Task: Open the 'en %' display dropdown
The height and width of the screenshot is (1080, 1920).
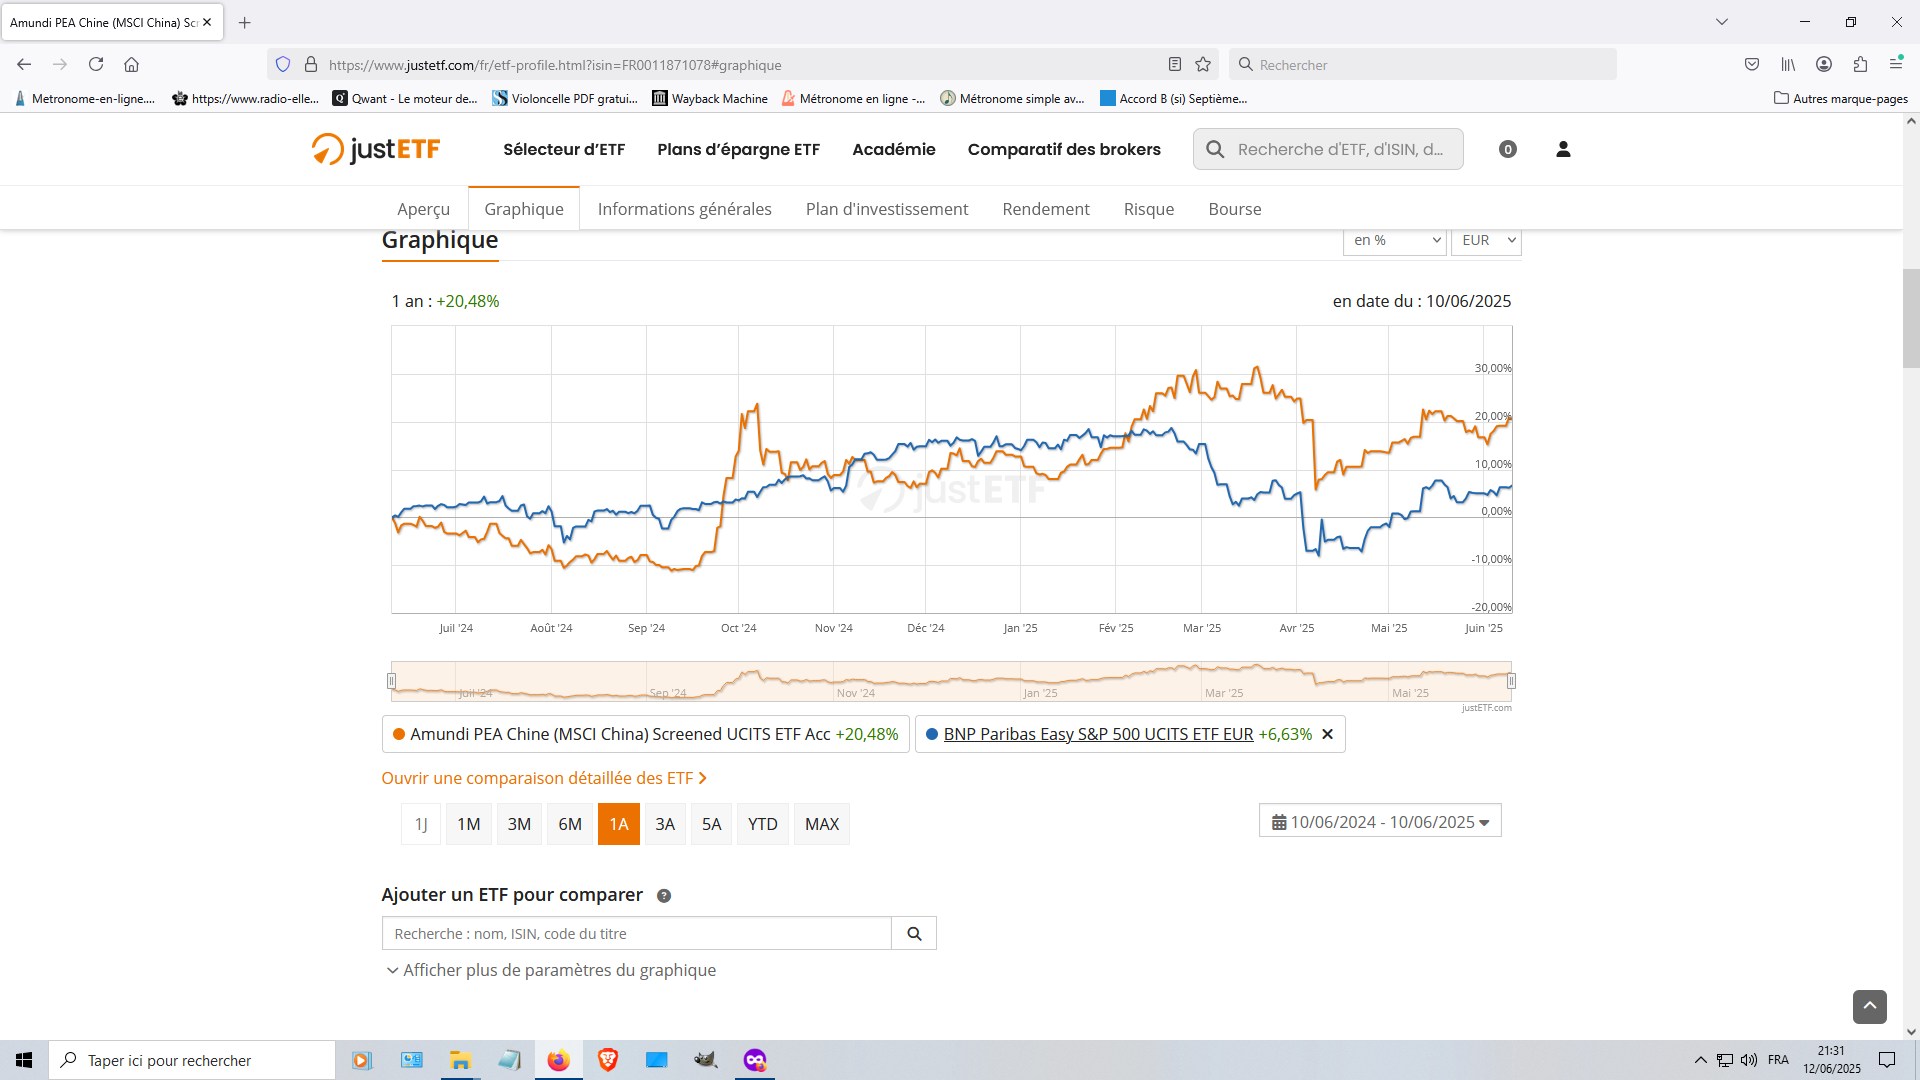Action: click(1395, 241)
